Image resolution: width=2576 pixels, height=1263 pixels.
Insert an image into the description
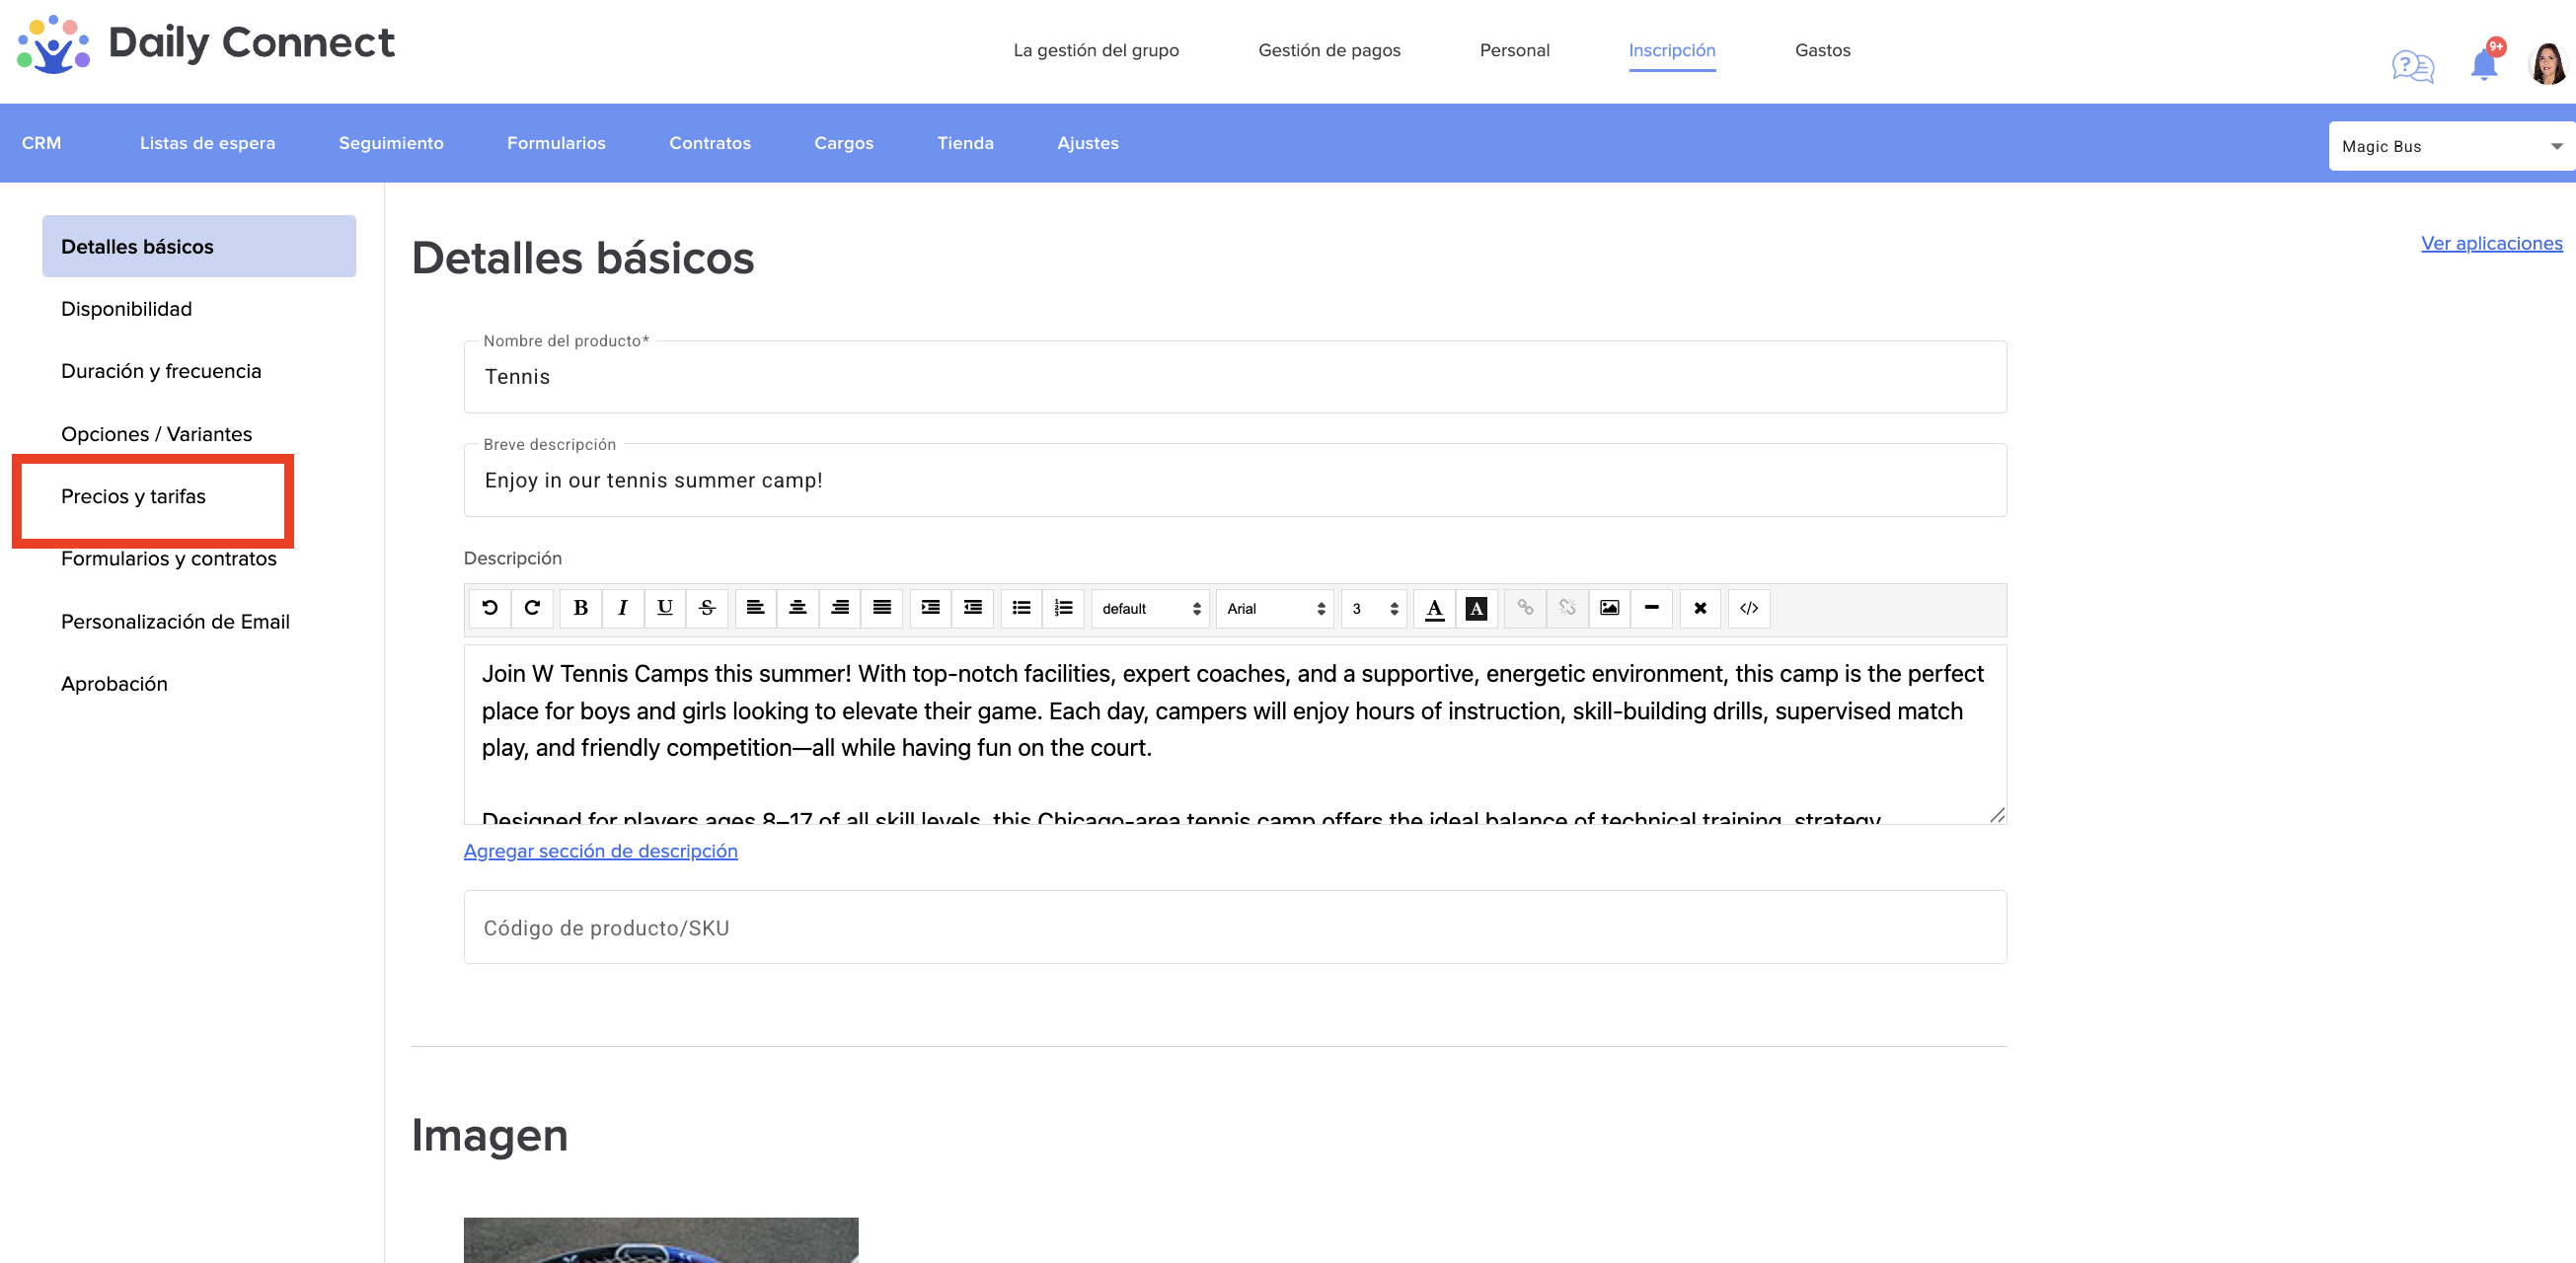(x=1609, y=608)
